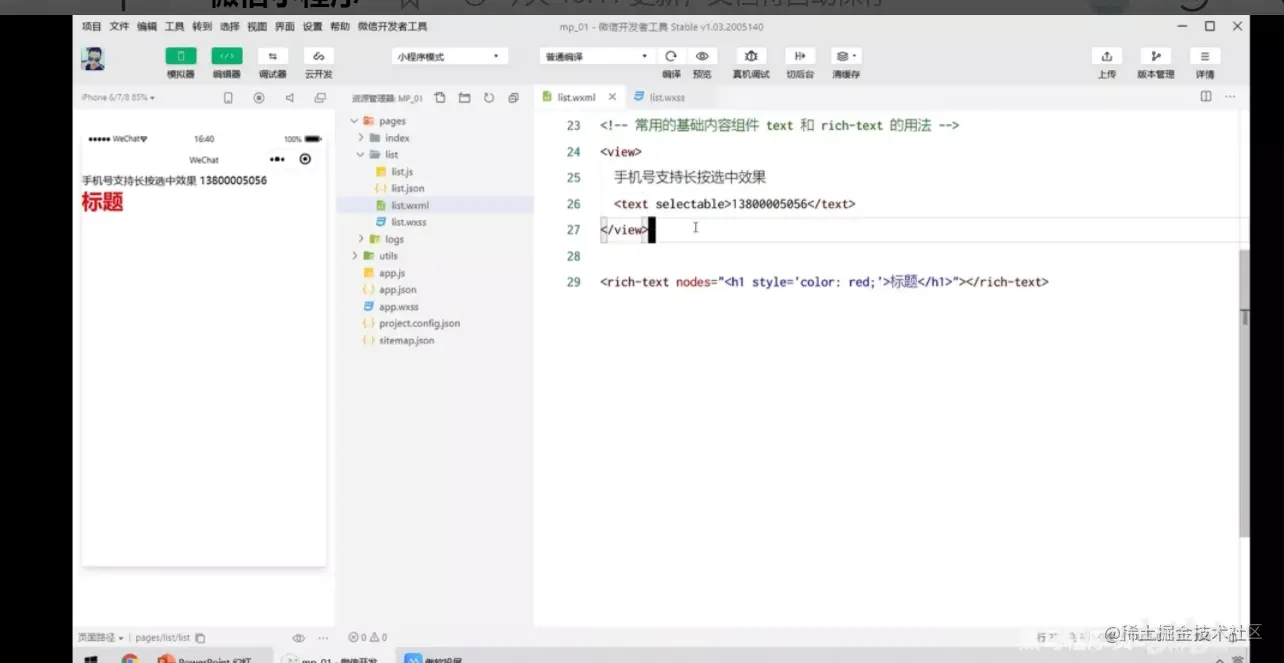Open the editor more actions ellipsis
This screenshot has width=1284, height=663.
[1230, 97]
